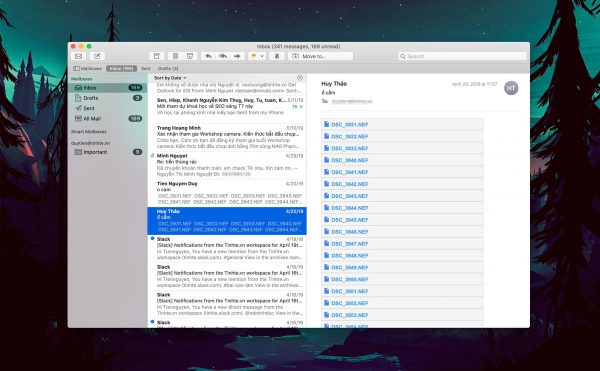Open the All Mail mailbox in sidebar

coord(108,119)
